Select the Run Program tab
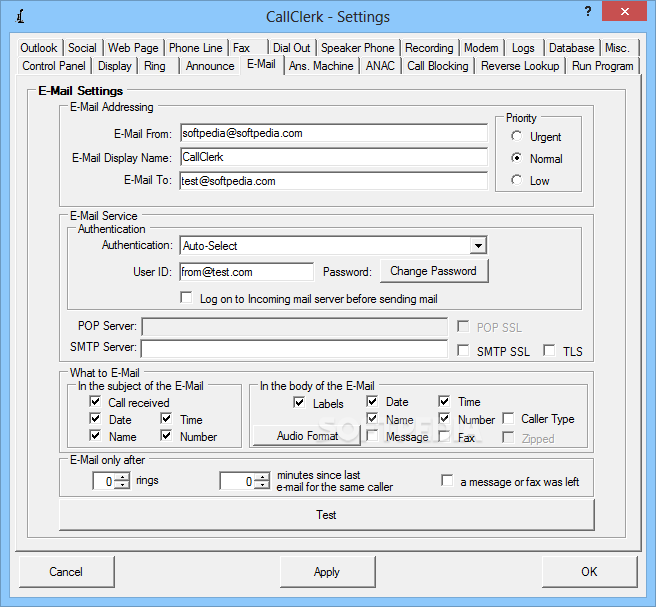 [602, 66]
